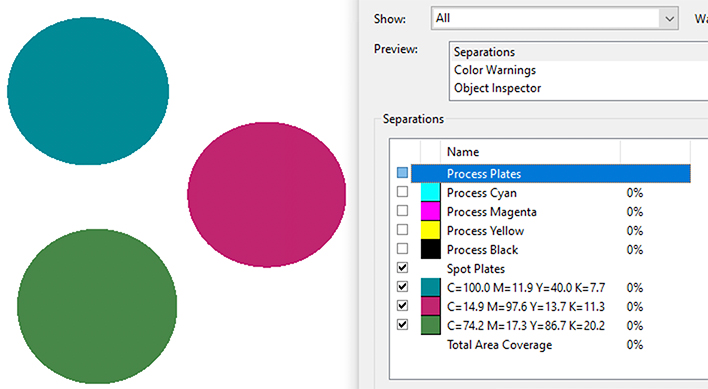Click the Process Yellow color swatch

pos(430,230)
